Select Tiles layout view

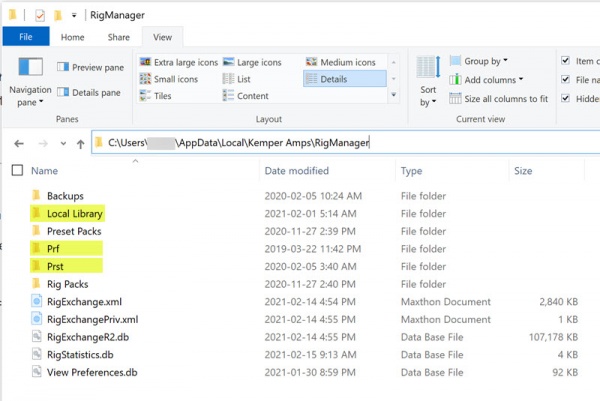click(161, 96)
